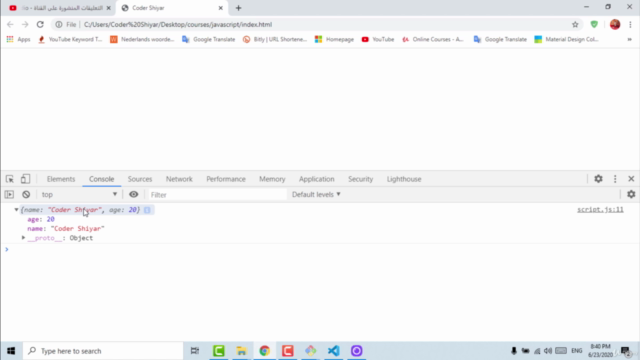The height and width of the screenshot is (360, 640).
Task: Open Material Design Col... bookmark
Action: tap(567, 39)
